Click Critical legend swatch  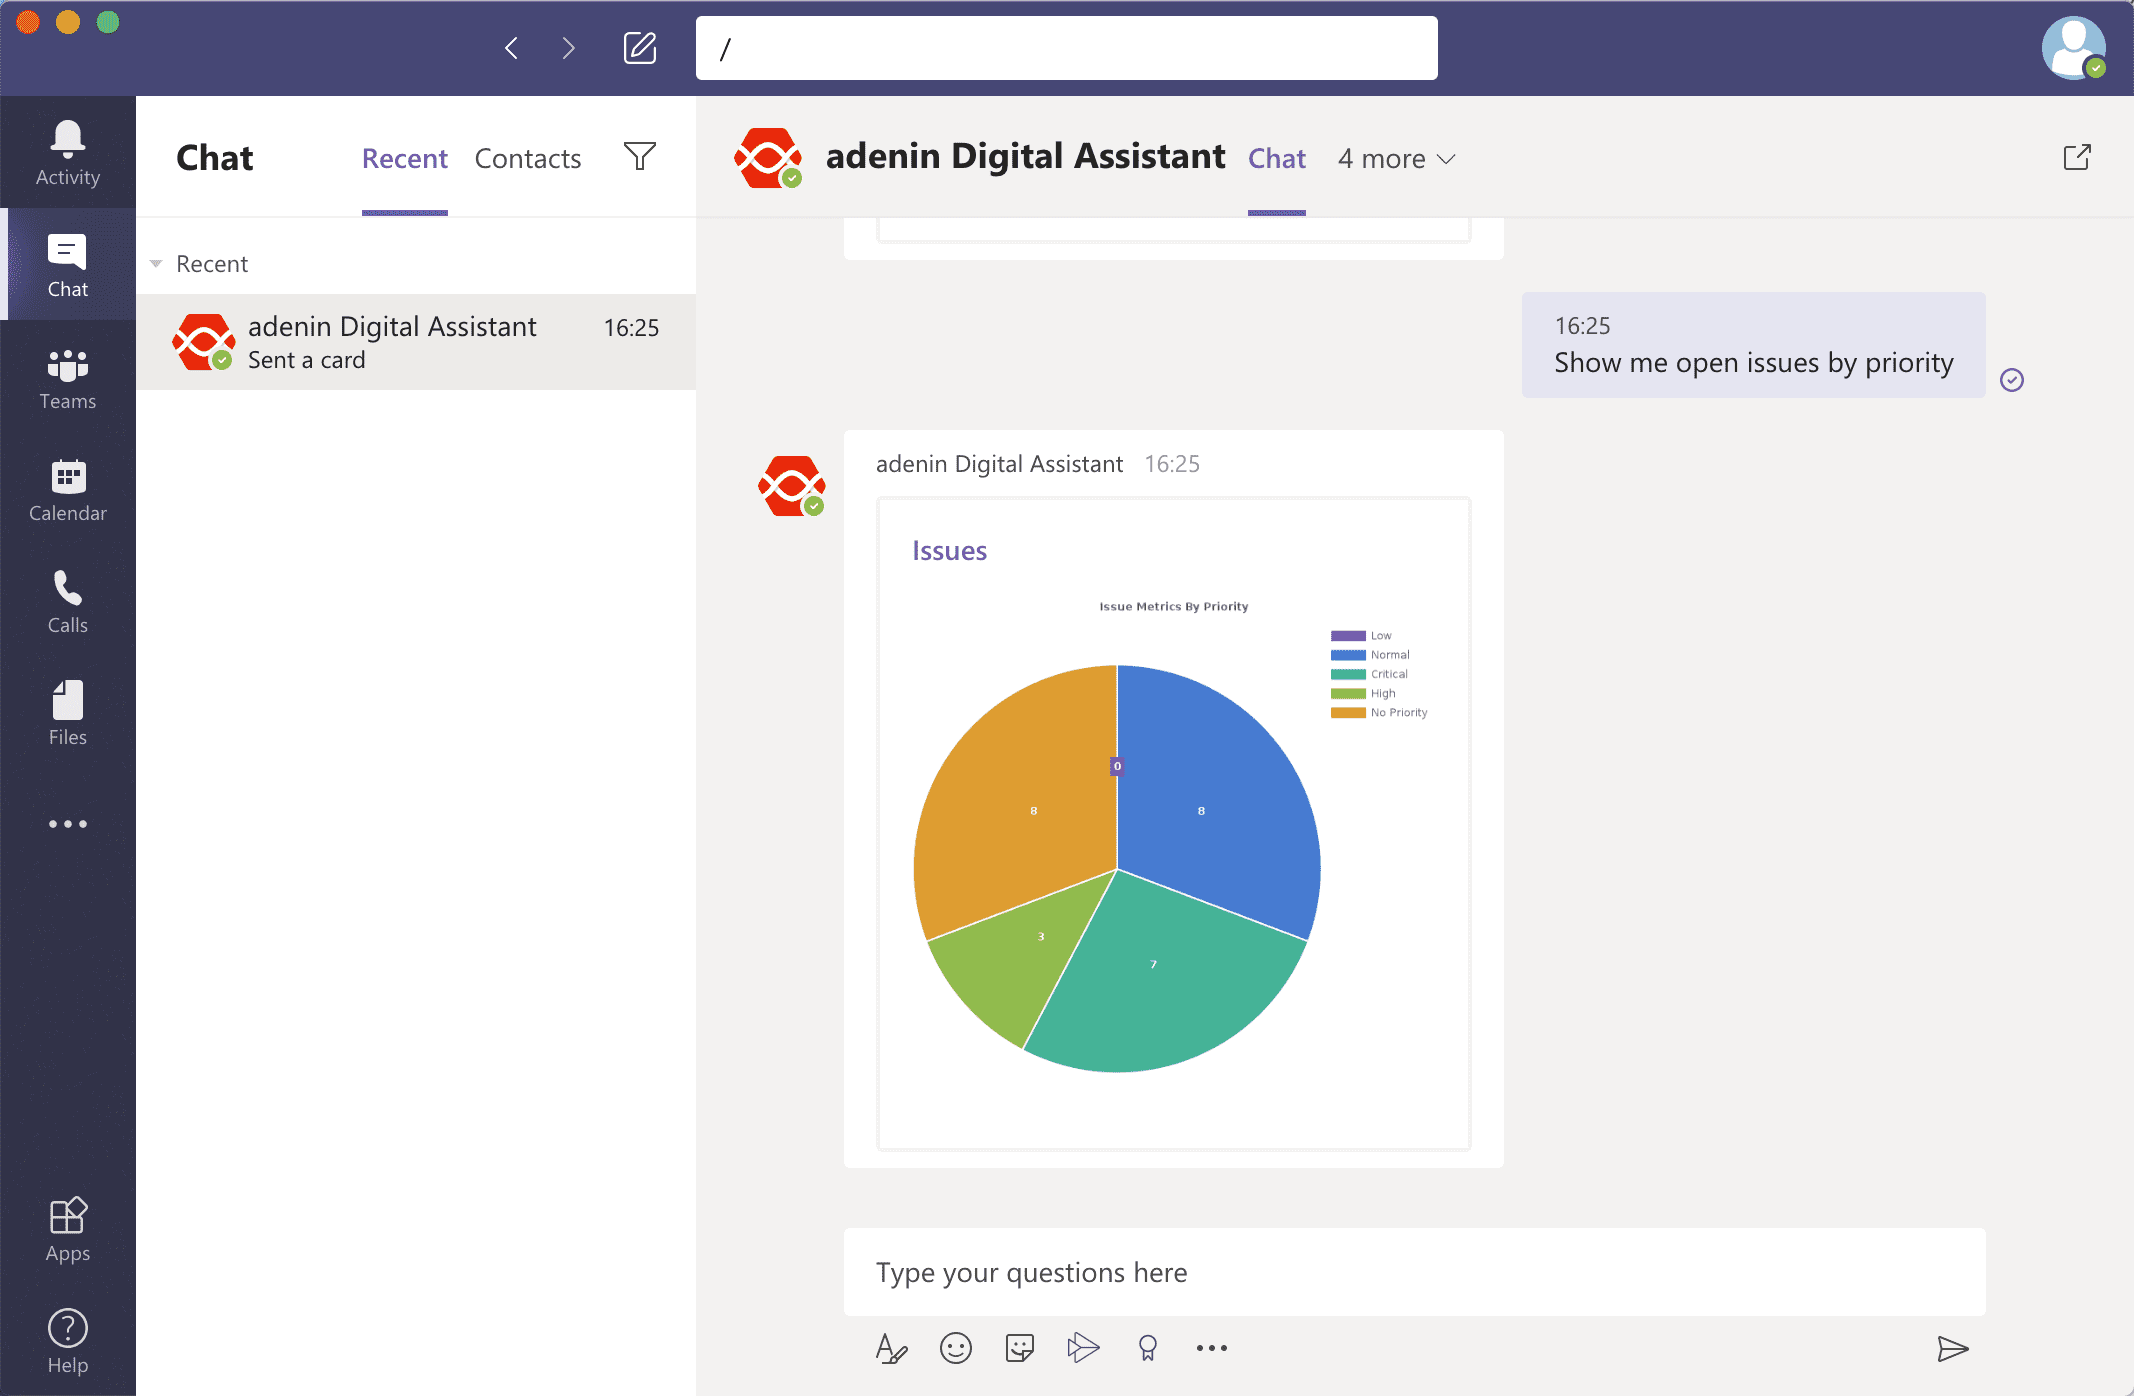coord(1348,674)
